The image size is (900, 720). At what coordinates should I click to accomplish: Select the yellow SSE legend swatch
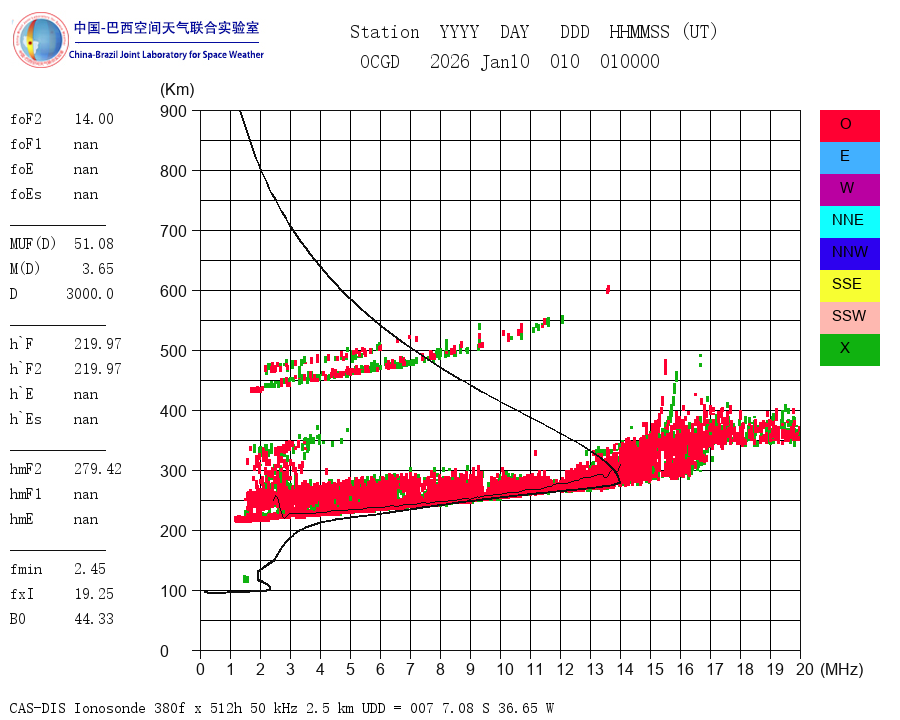849,286
